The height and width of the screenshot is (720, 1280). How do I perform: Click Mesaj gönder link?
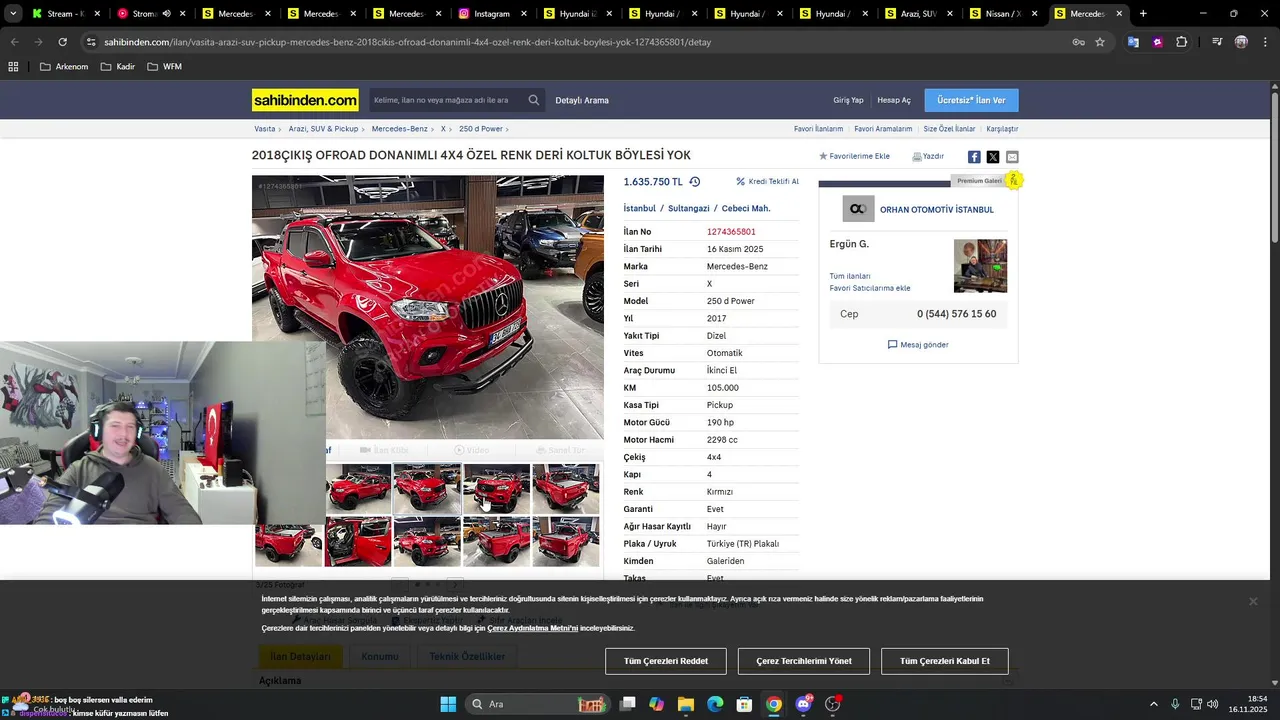[918, 344]
